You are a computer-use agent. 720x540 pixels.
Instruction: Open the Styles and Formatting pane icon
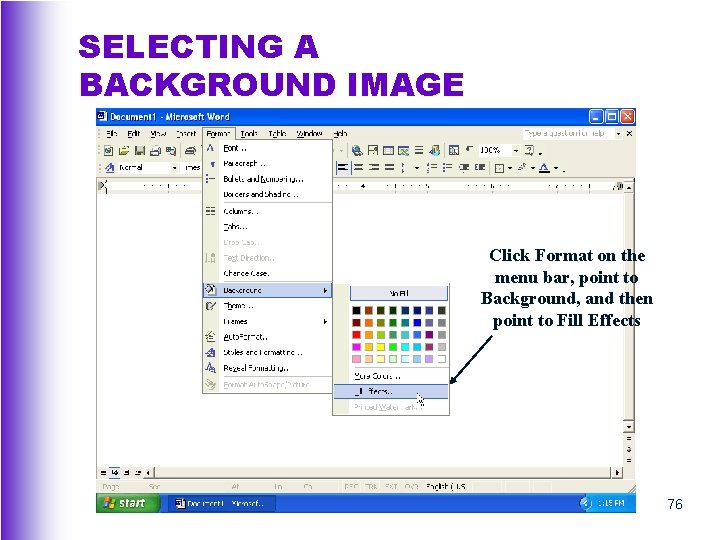pos(109,168)
